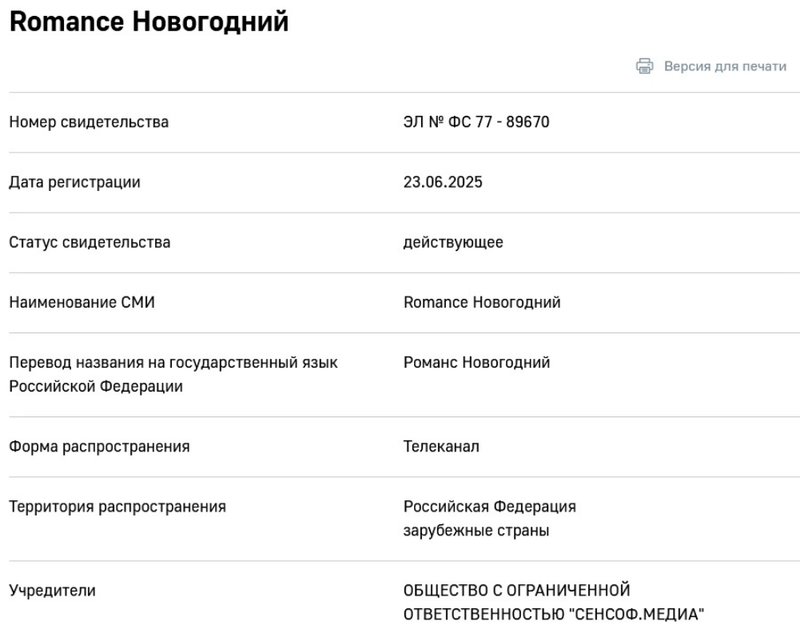The width and height of the screenshot is (800, 637).
Task: Open the print version via printer icon
Action: 644,66
